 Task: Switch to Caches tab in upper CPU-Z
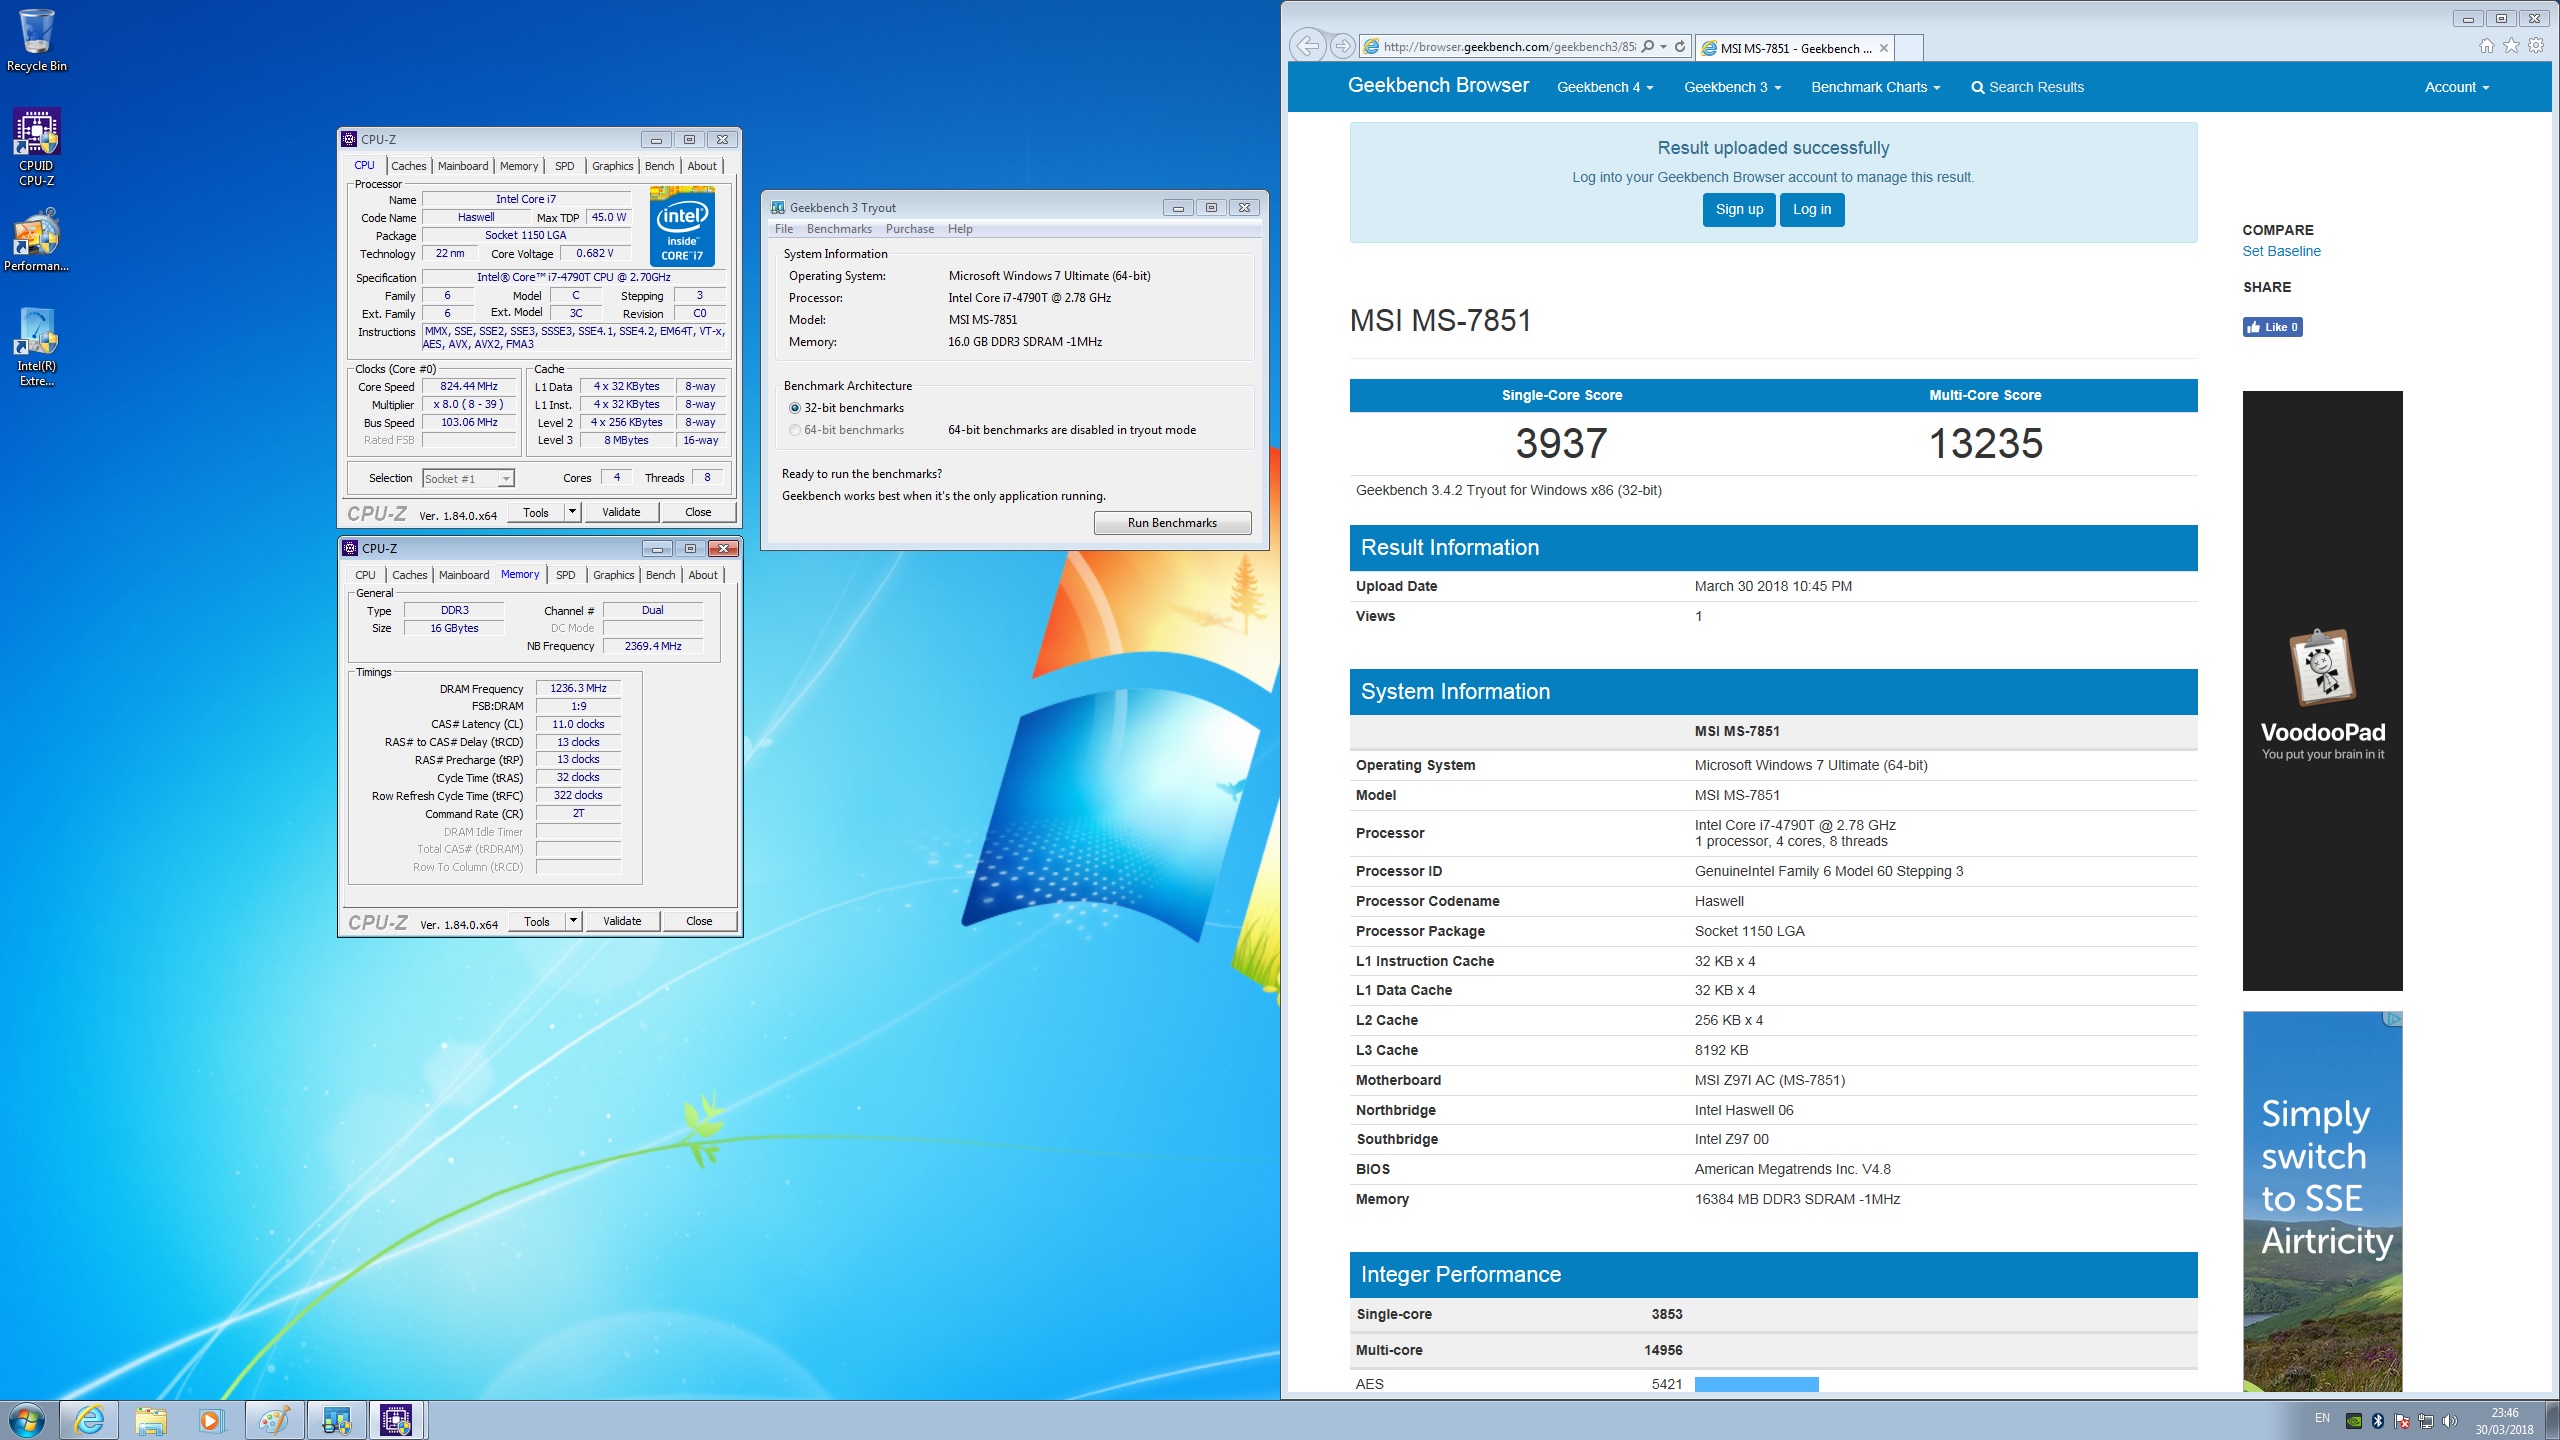coord(409,166)
